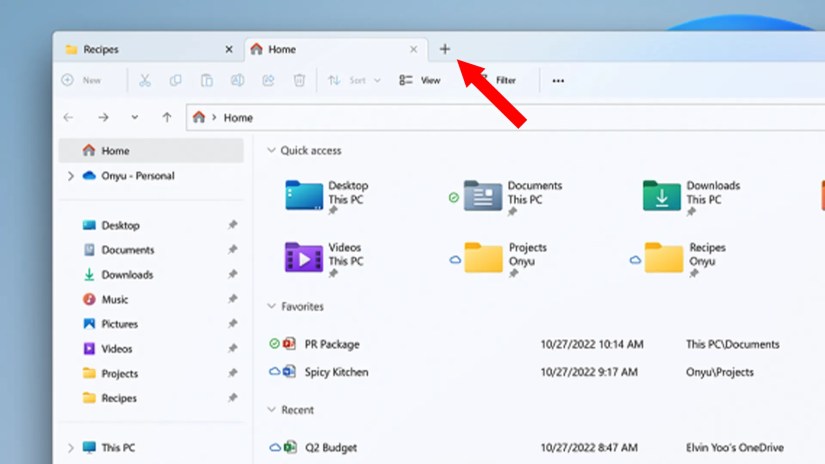Click the Delete trash icon
This screenshot has width=825, height=464.
(x=299, y=80)
